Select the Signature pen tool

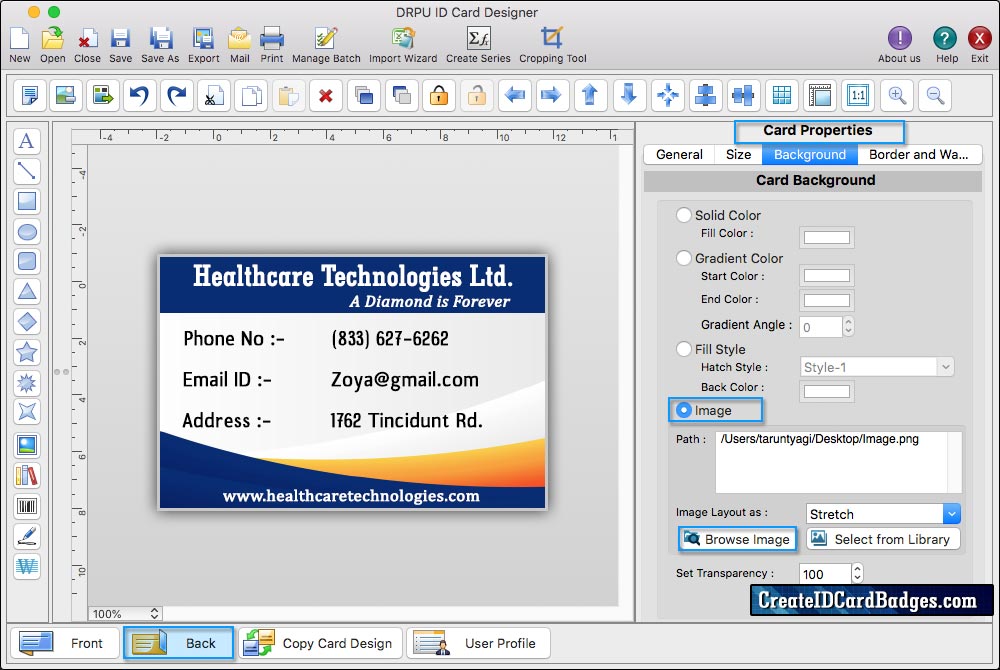pos(27,537)
